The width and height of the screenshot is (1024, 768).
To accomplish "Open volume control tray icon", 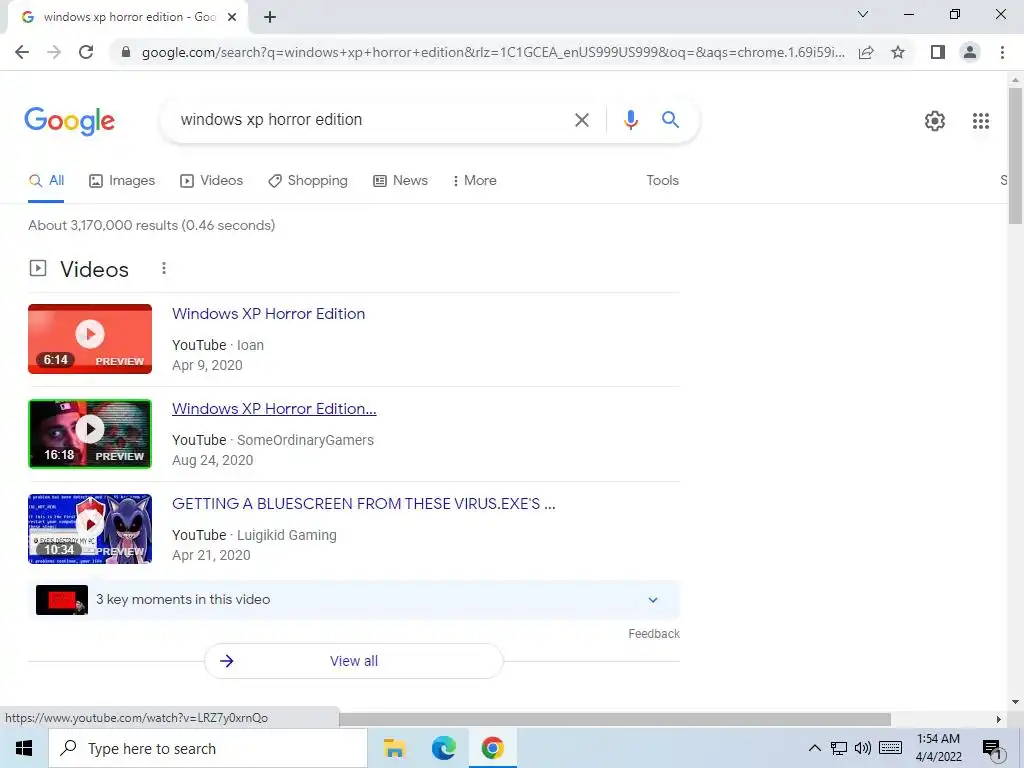I will 863,748.
